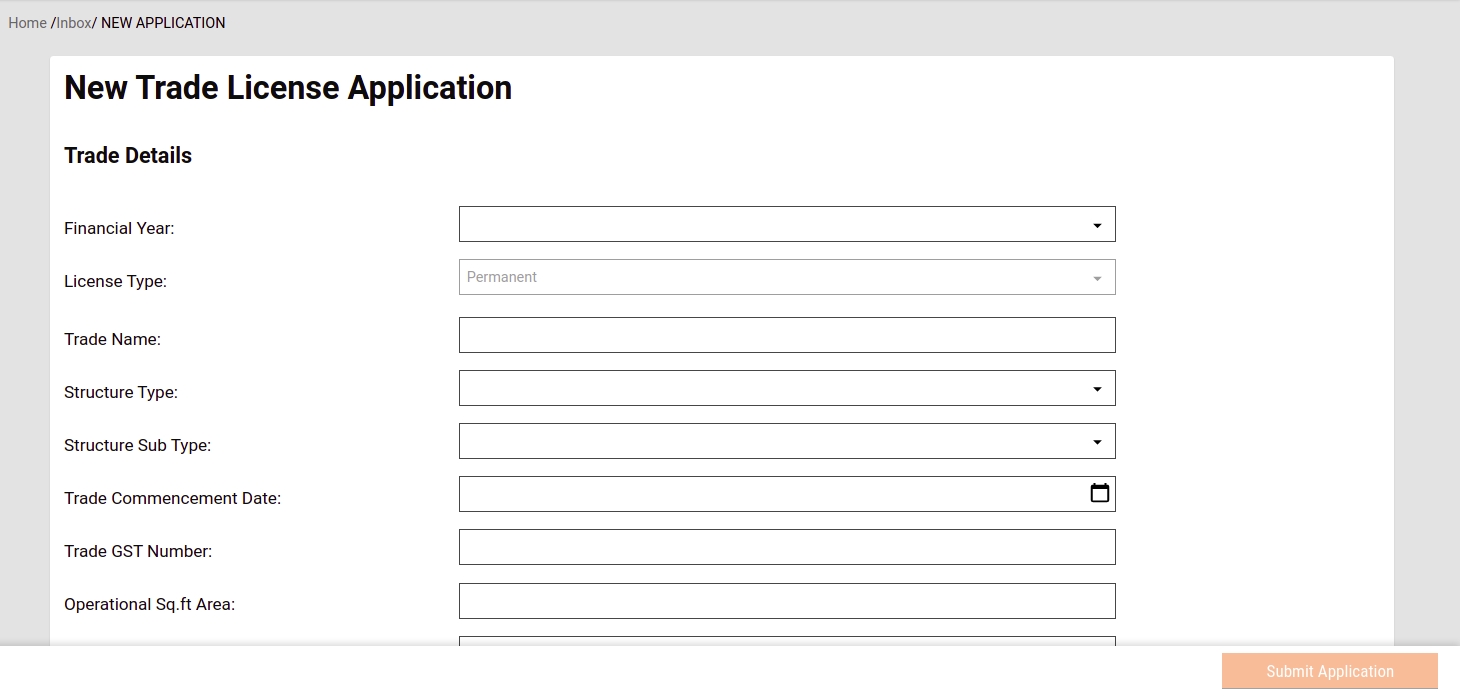The height and width of the screenshot is (696, 1460).
Task: Click the New Trade License Application title
Action: 288,88
